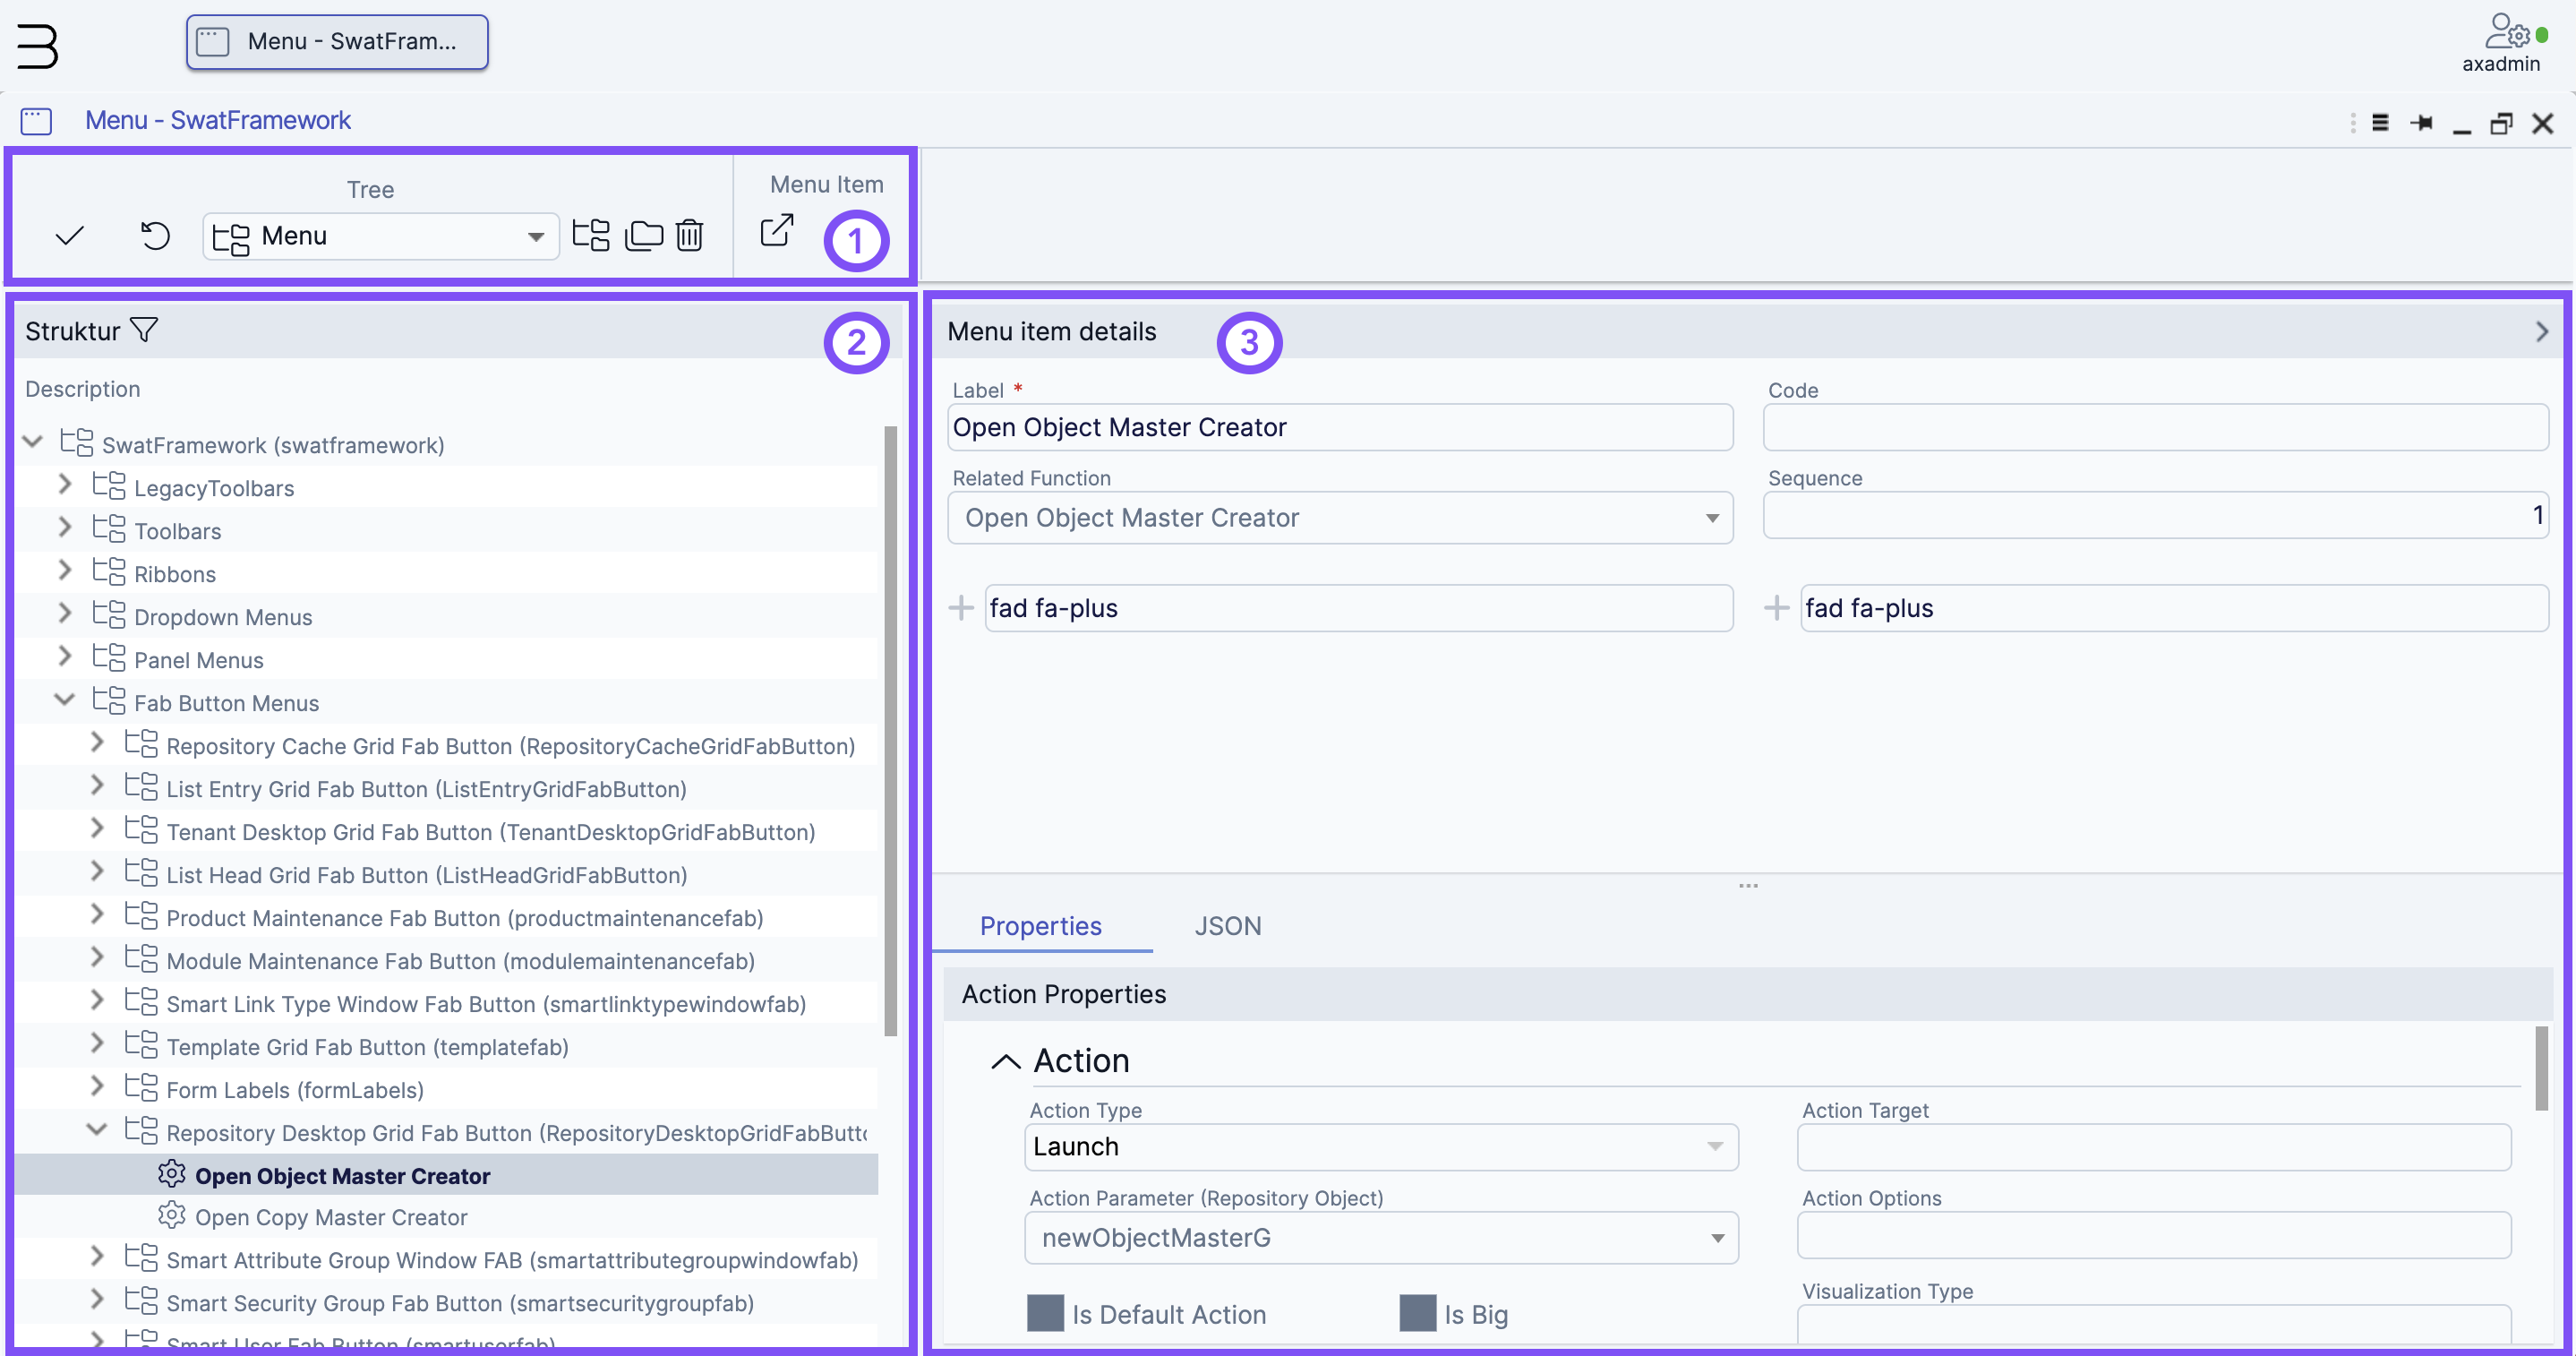Click the Menu tree type icon
Screen dimensions: 2576x1356
point(228,235)
